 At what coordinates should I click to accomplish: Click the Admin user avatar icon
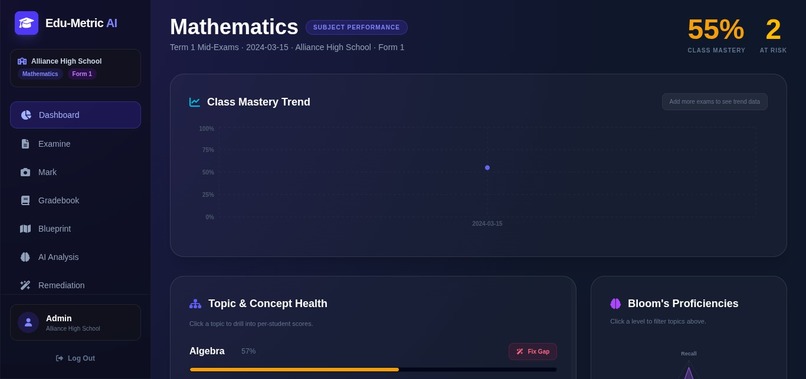tap(28, 322)
